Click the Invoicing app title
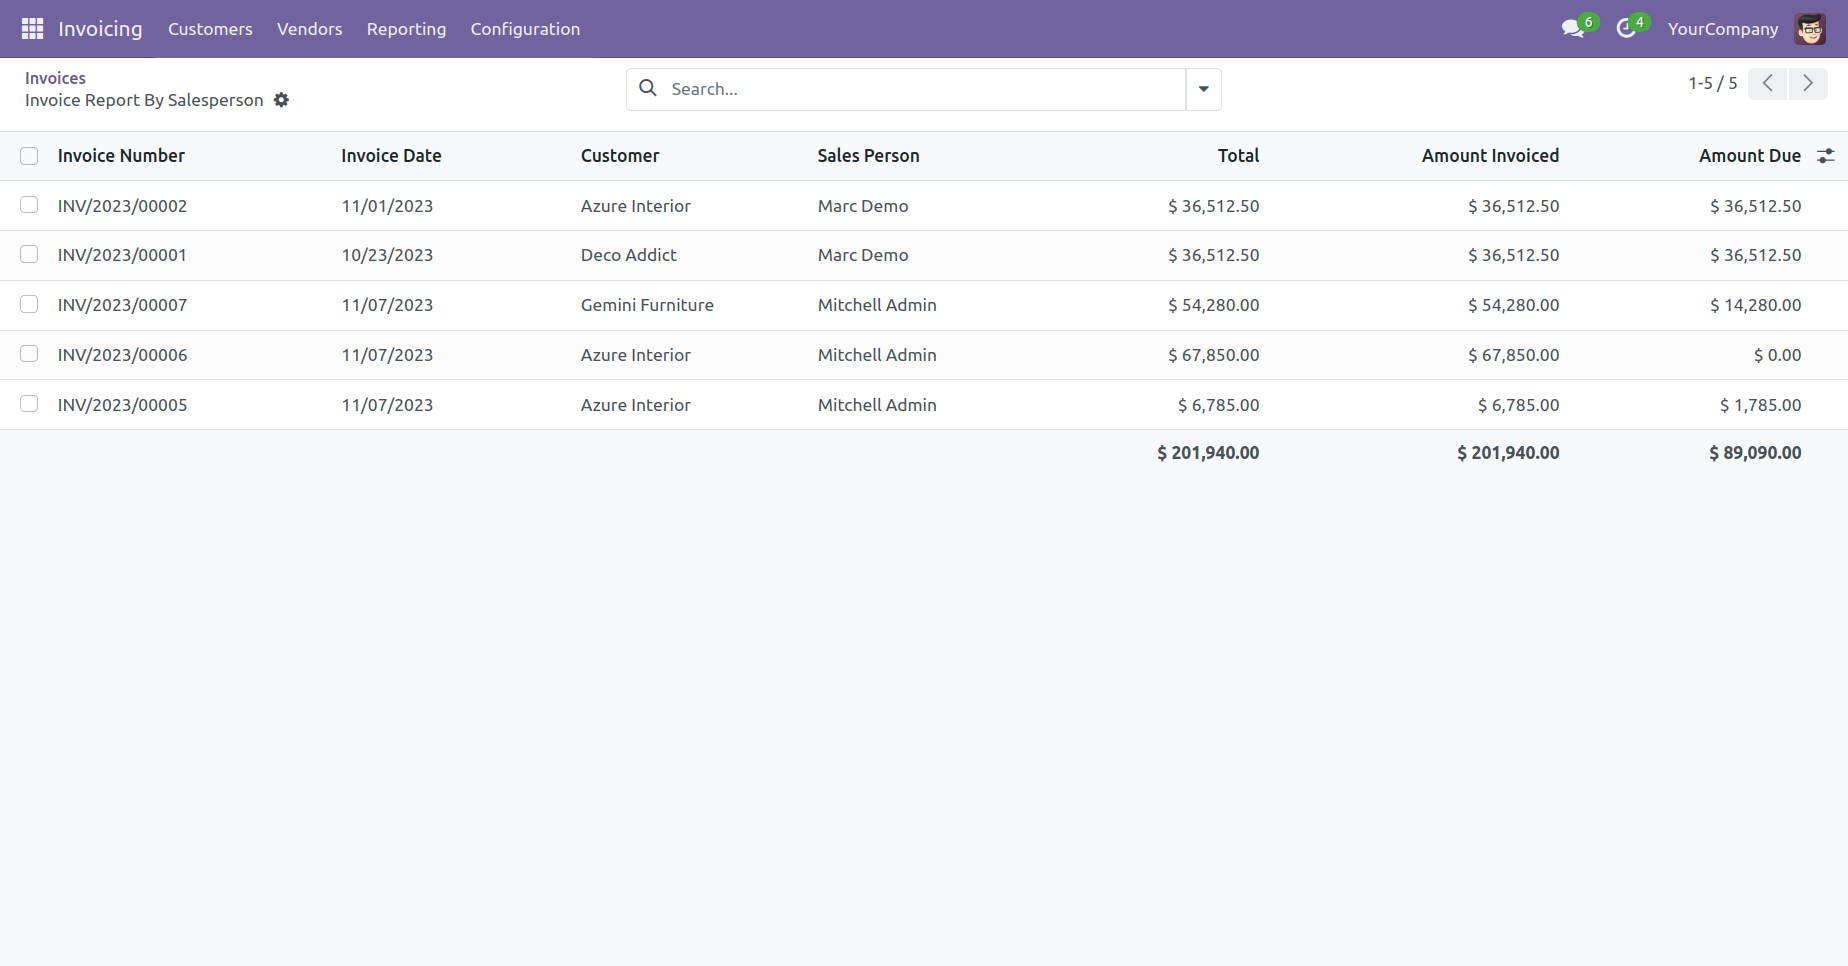The height and width of the screenshot is (966, 1848). [100, 29]
